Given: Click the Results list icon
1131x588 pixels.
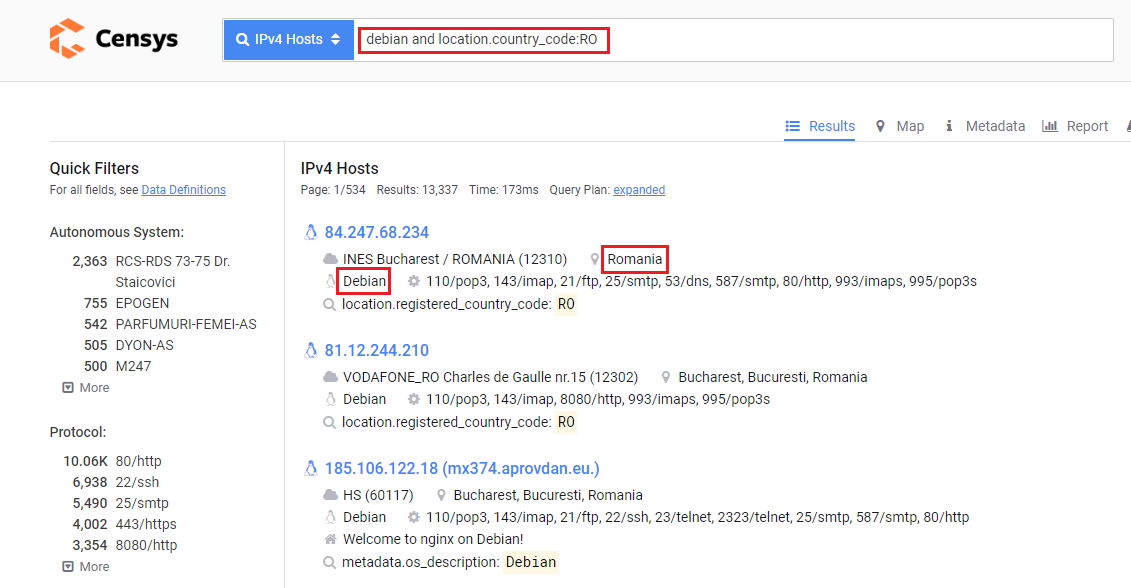Looking at the screenshot, I should [x=793, y=126].
